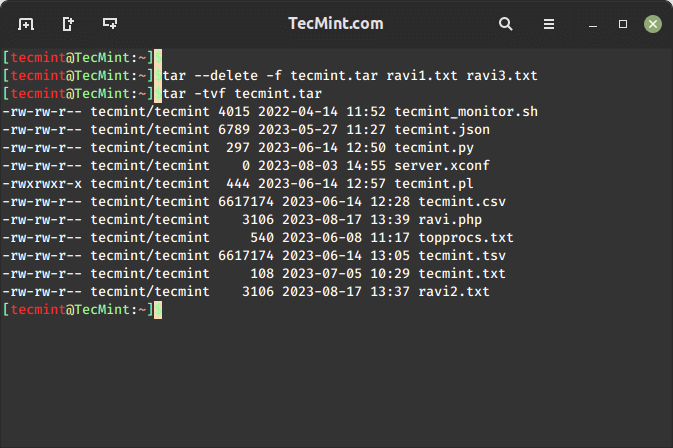Split terminal horizontally using third titlebar icon
673x448 pixels.
point(109,23)
